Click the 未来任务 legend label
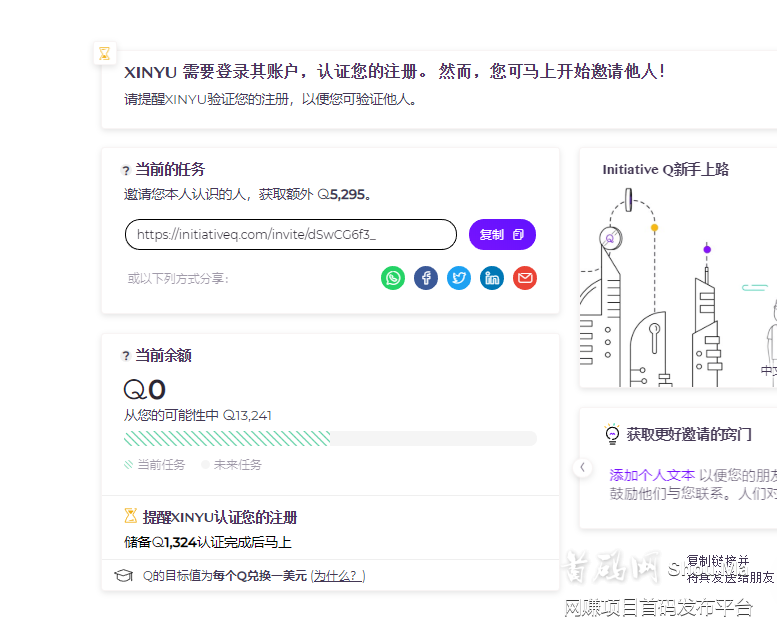777x643 pixels. (x=237, y=465)
